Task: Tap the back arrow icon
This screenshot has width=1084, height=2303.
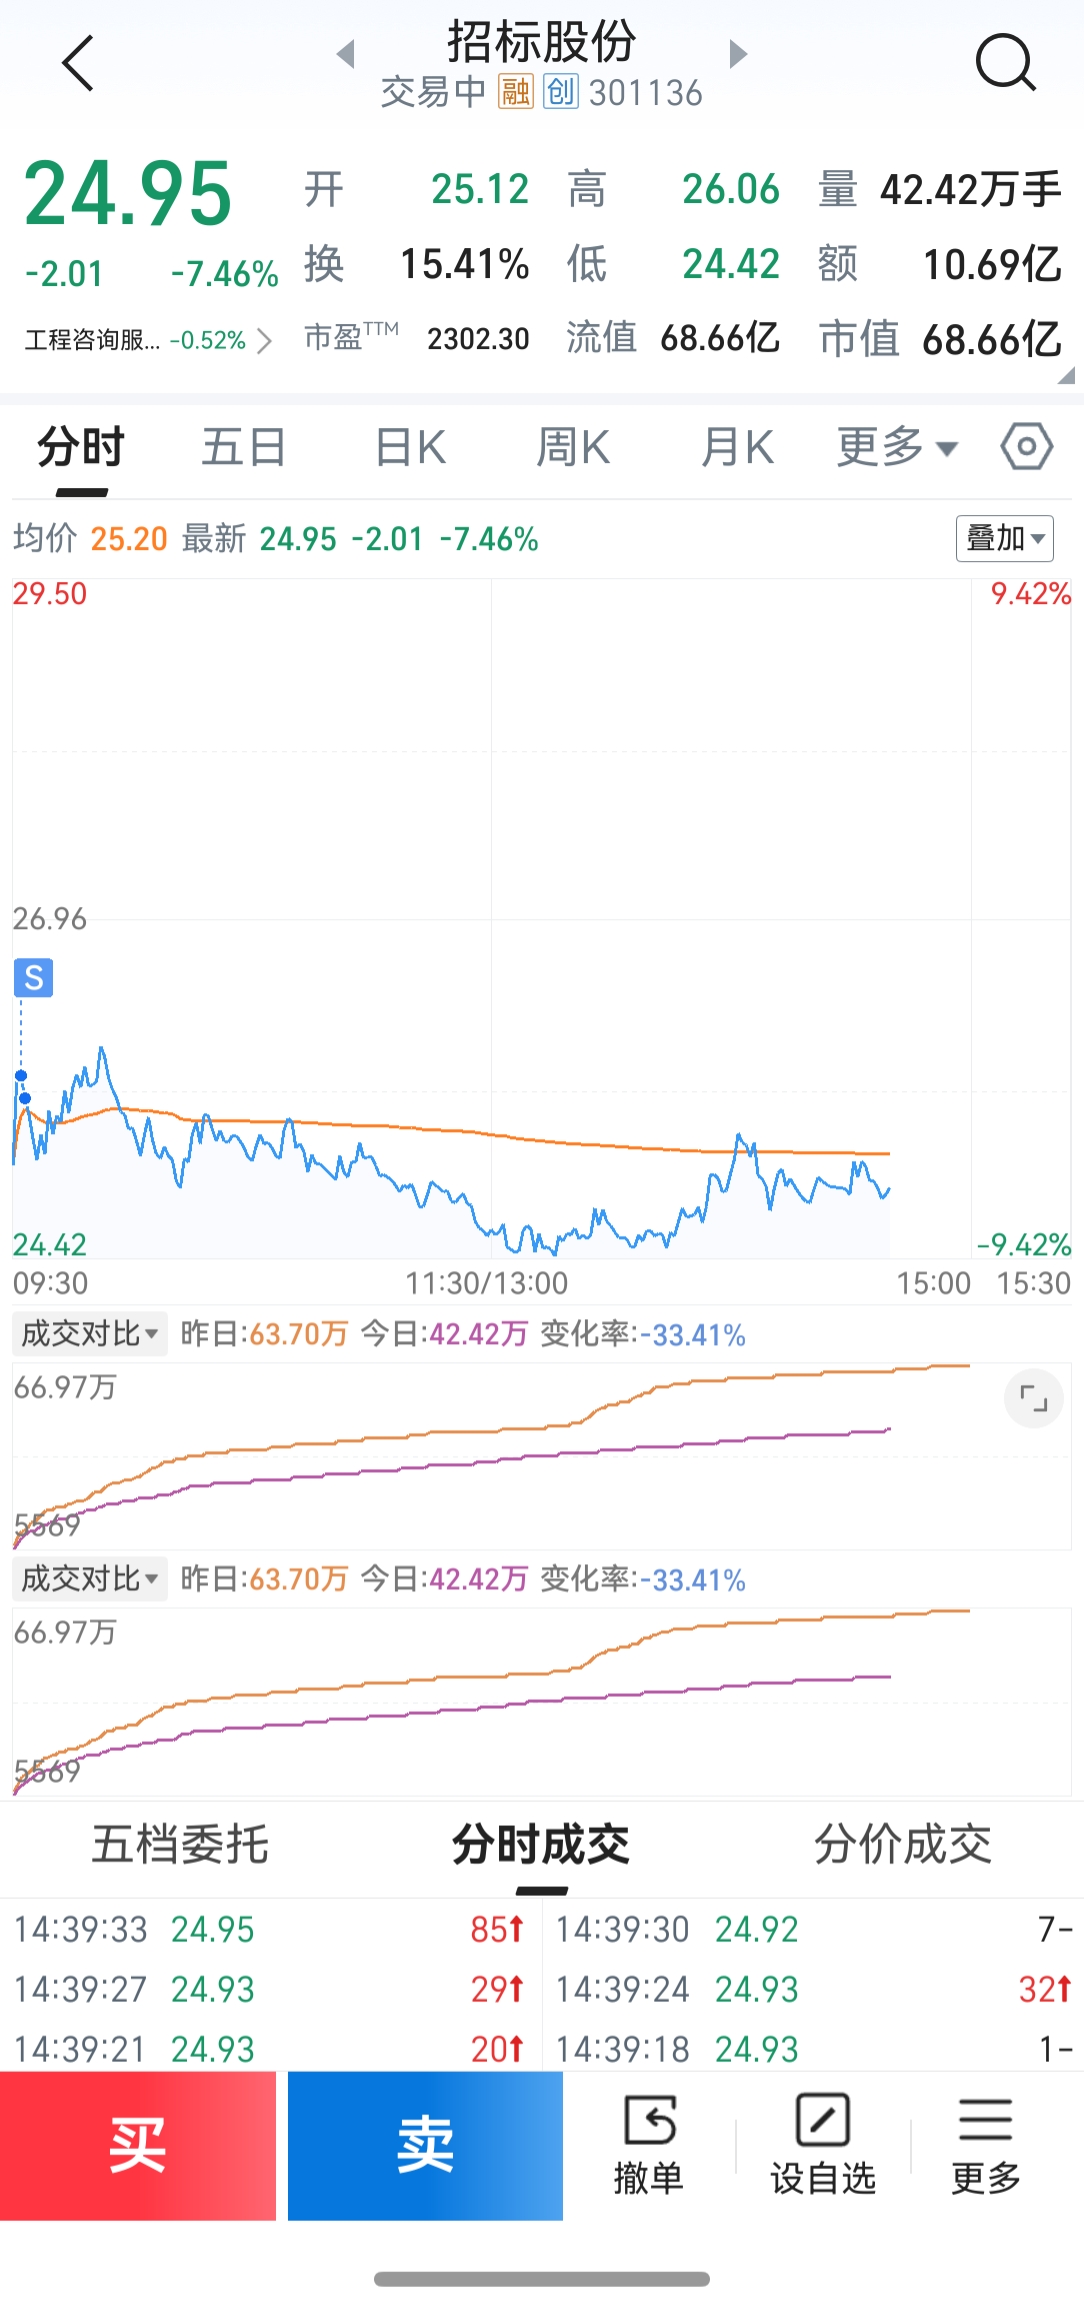Action: [78, 64]
